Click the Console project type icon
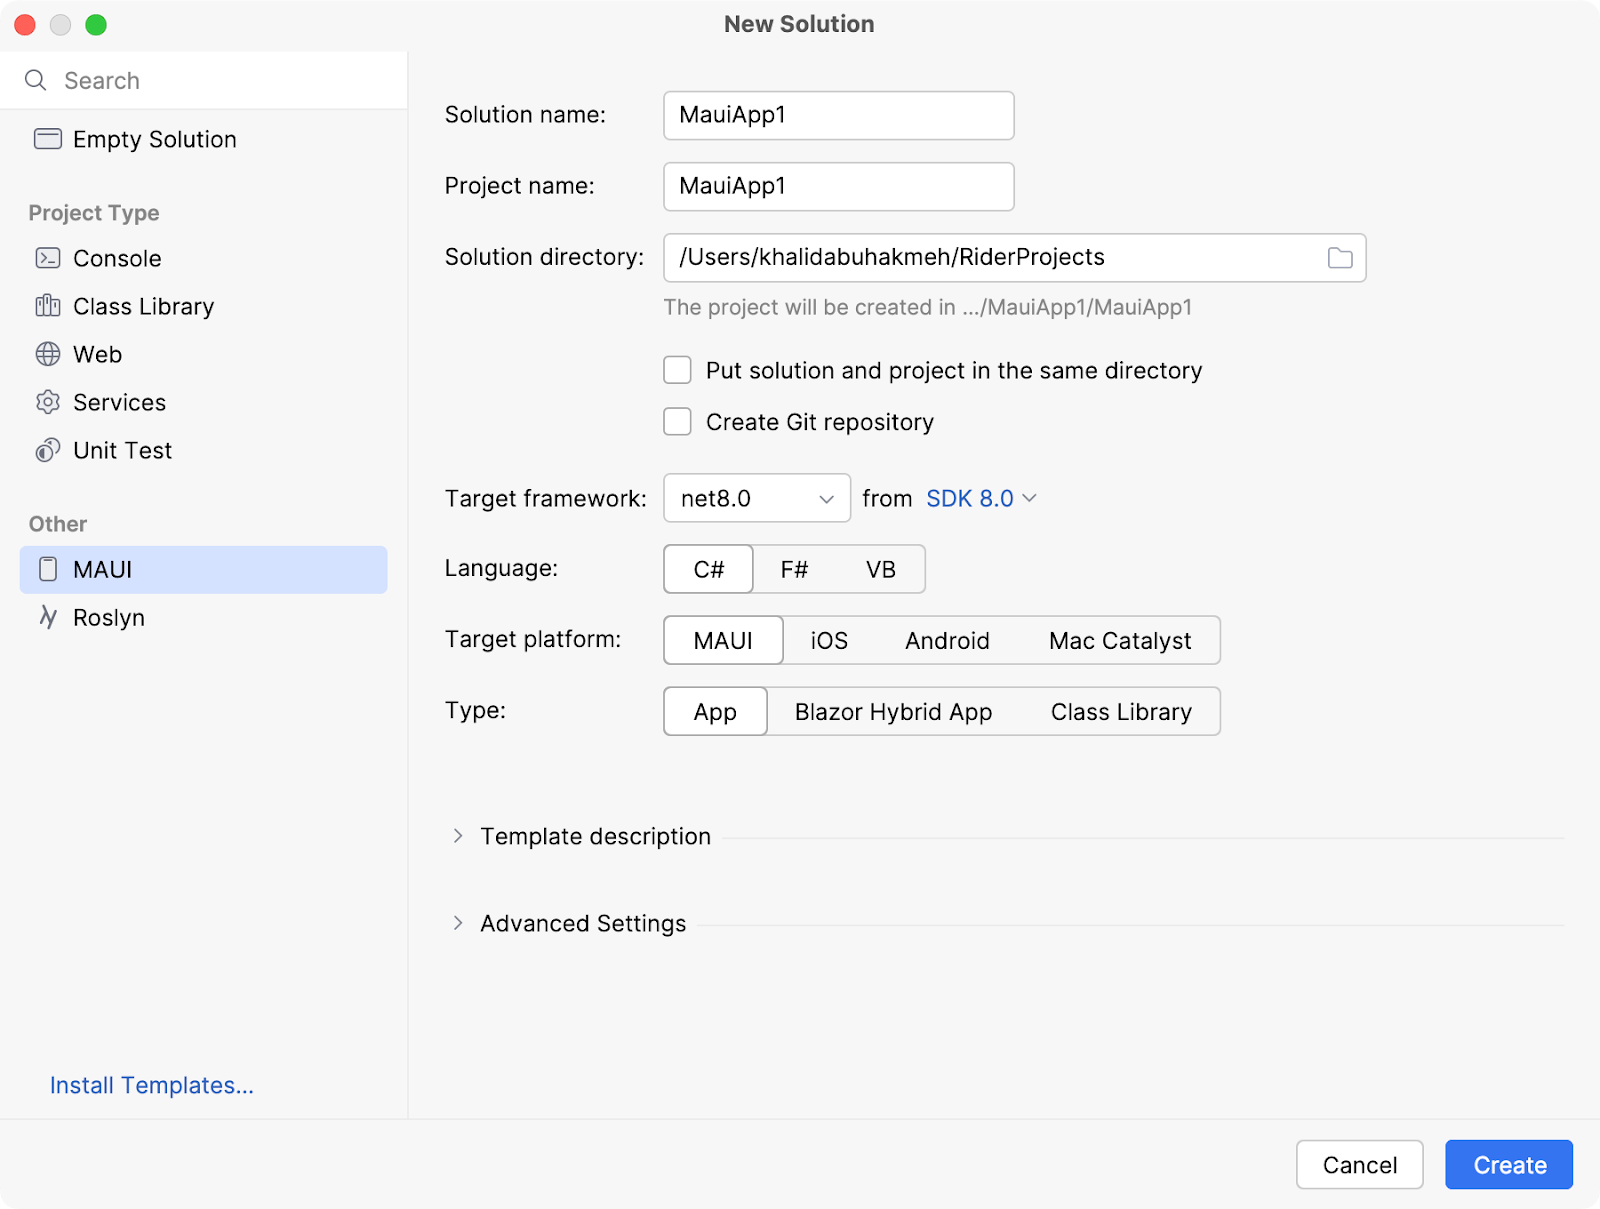 (47, 258)
